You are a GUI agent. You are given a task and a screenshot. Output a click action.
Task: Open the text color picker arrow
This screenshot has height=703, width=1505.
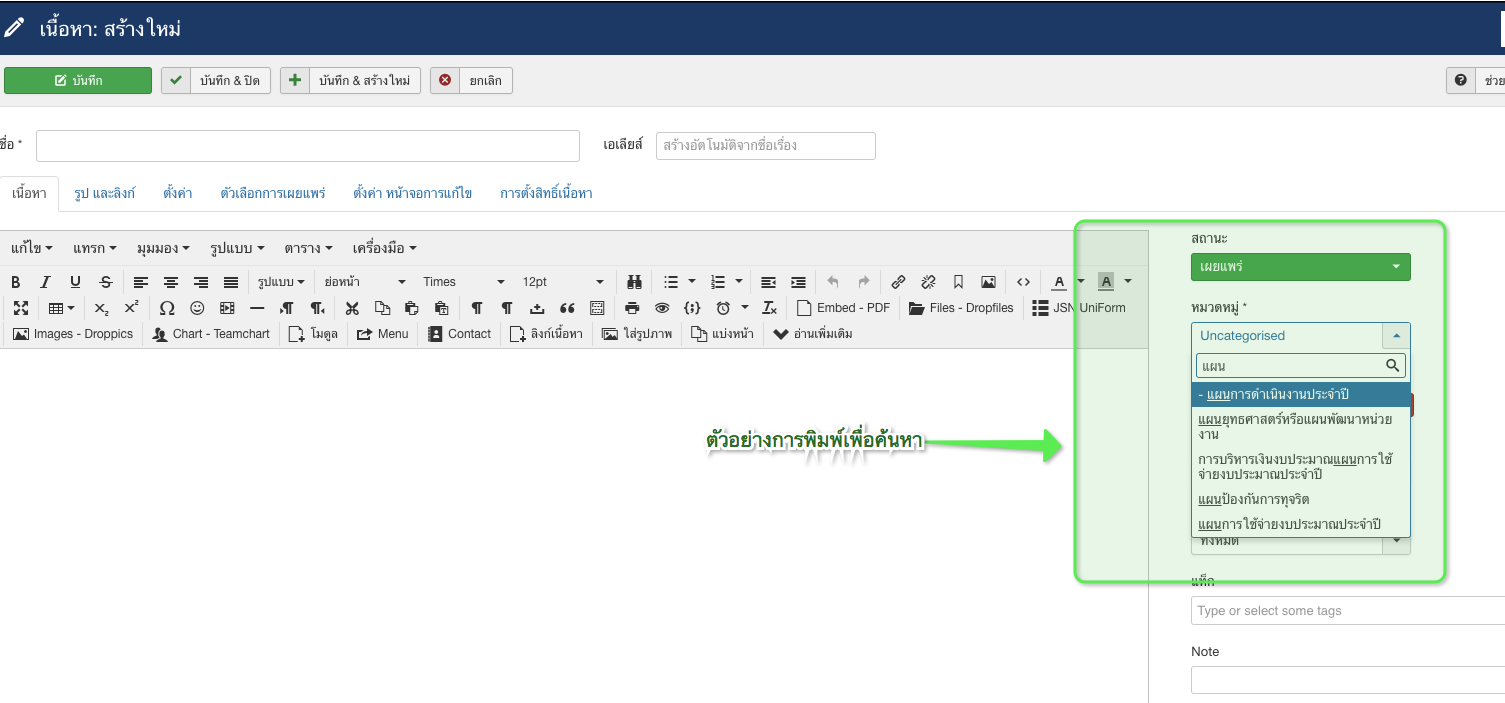[x=1080, y=282]
